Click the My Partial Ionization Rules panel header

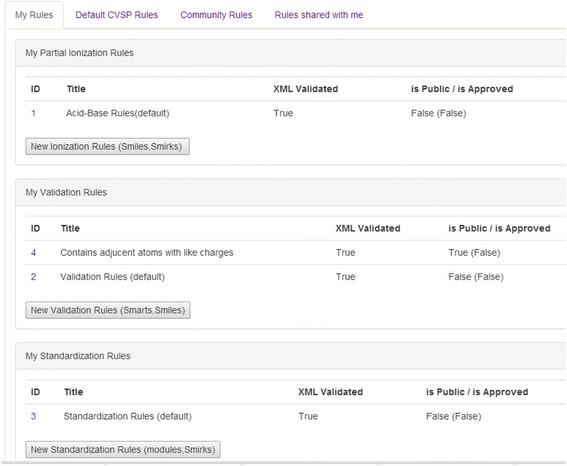pyautogui.click(x=291, y=53)
